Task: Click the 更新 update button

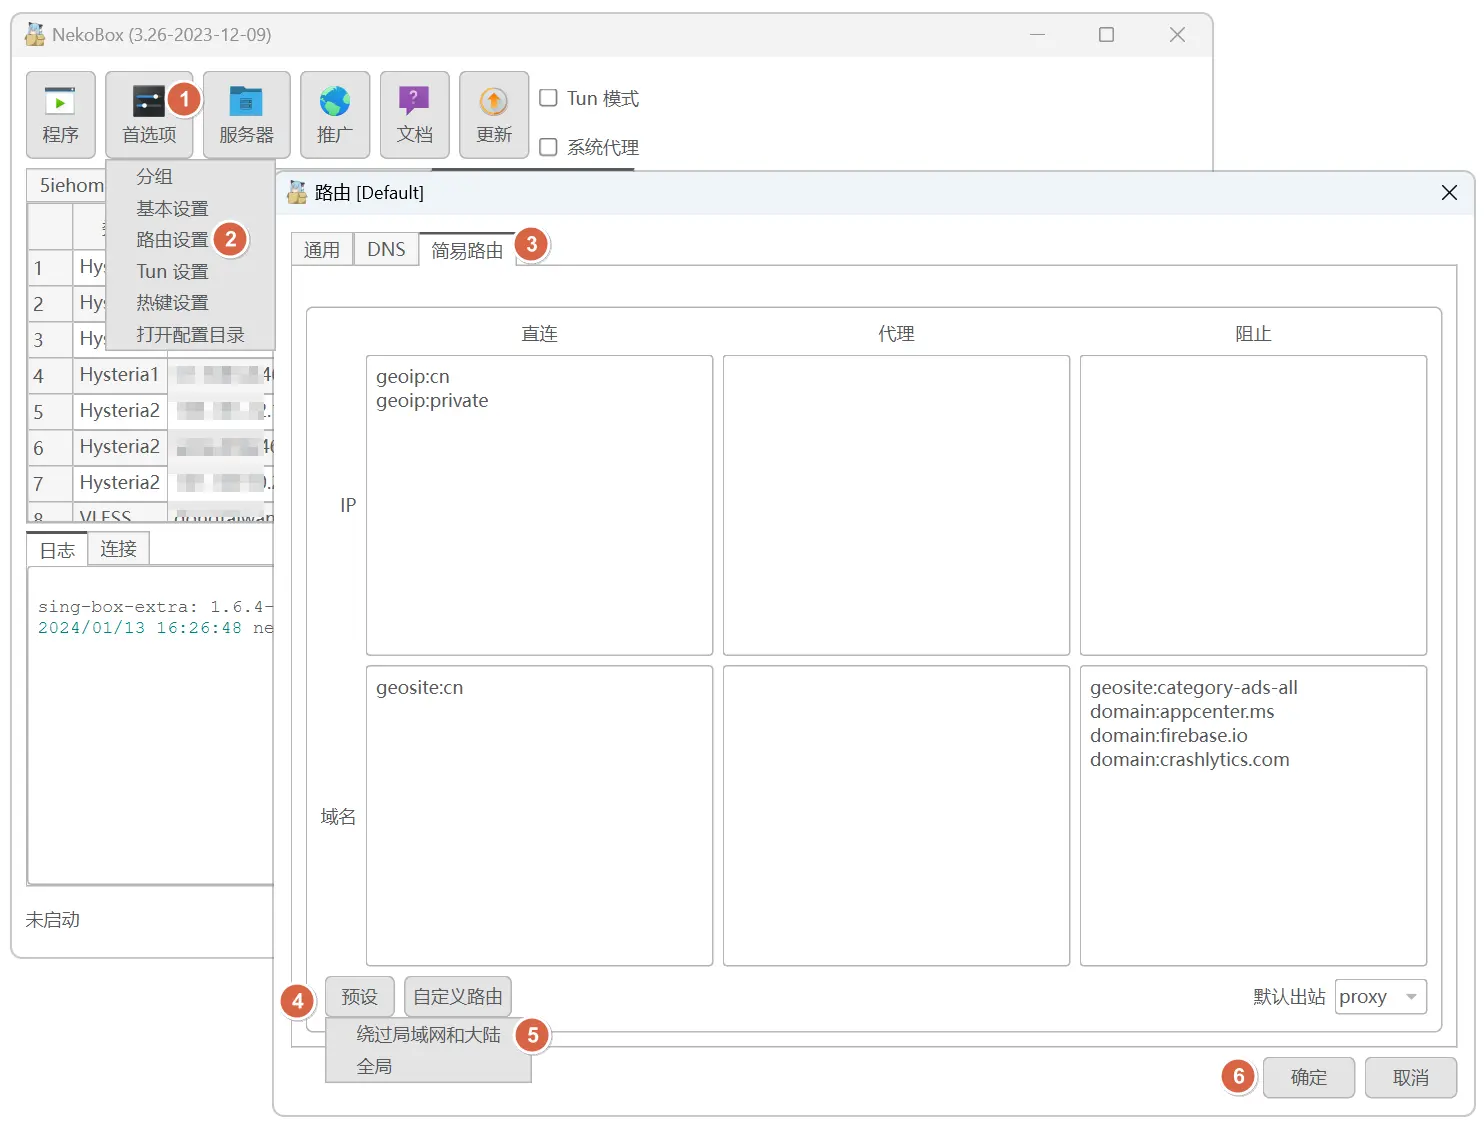Action: click(494, 115)
